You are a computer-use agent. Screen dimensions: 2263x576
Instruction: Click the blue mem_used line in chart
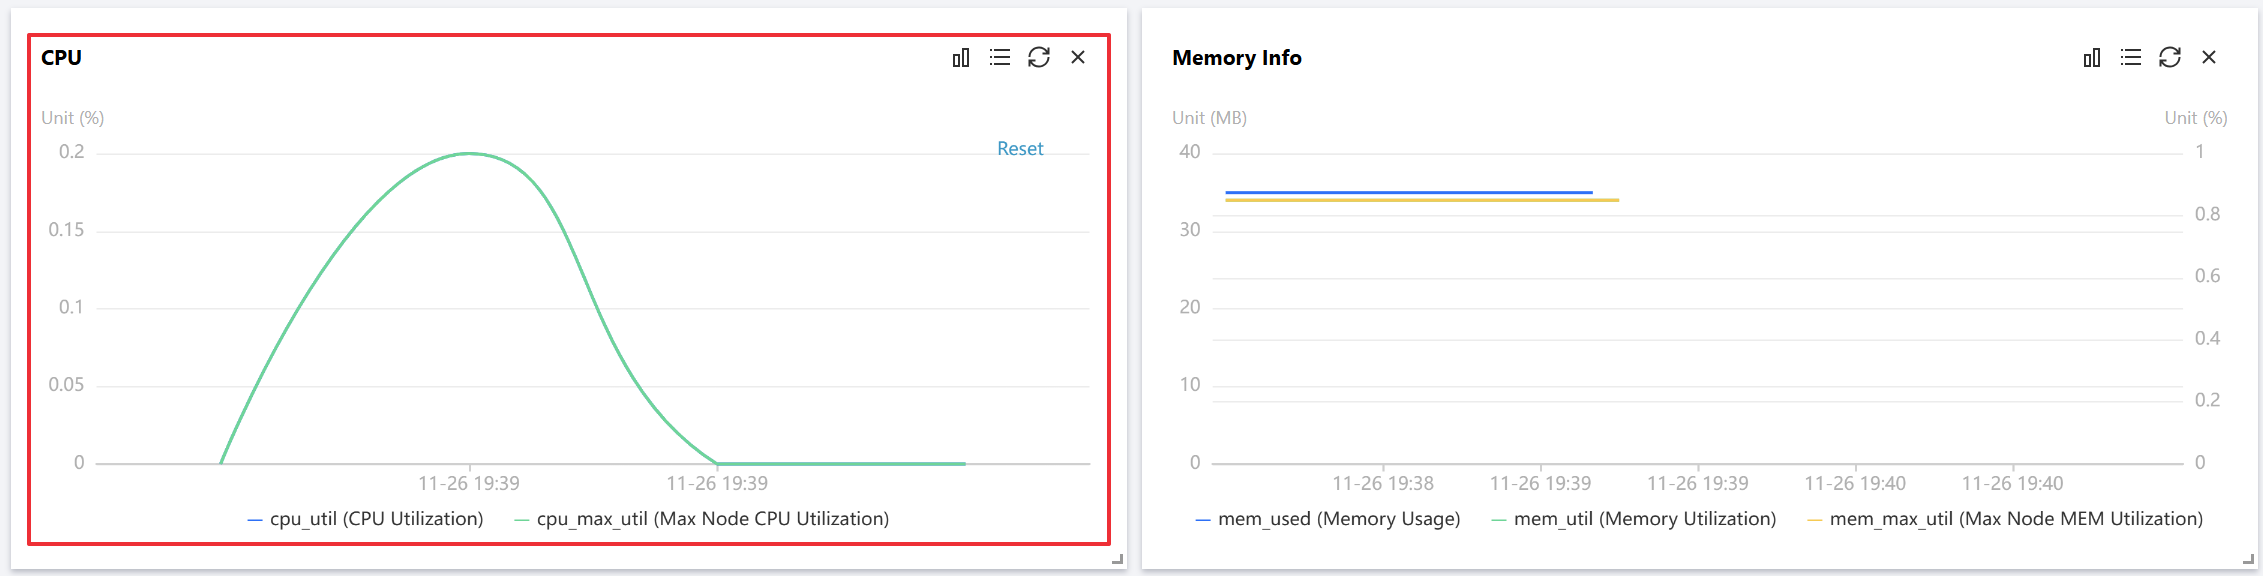1408,192
